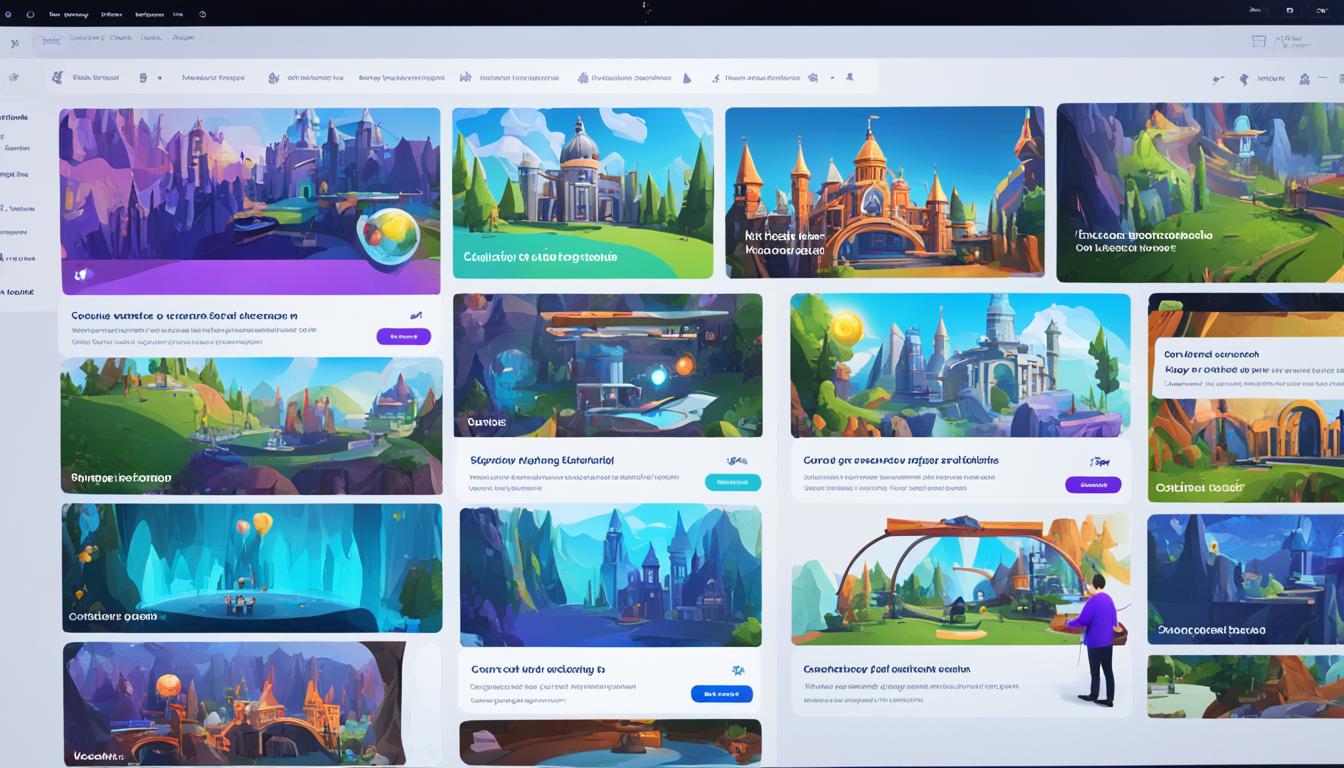Click the magic wand icon on the first template card

click(417, 314)
